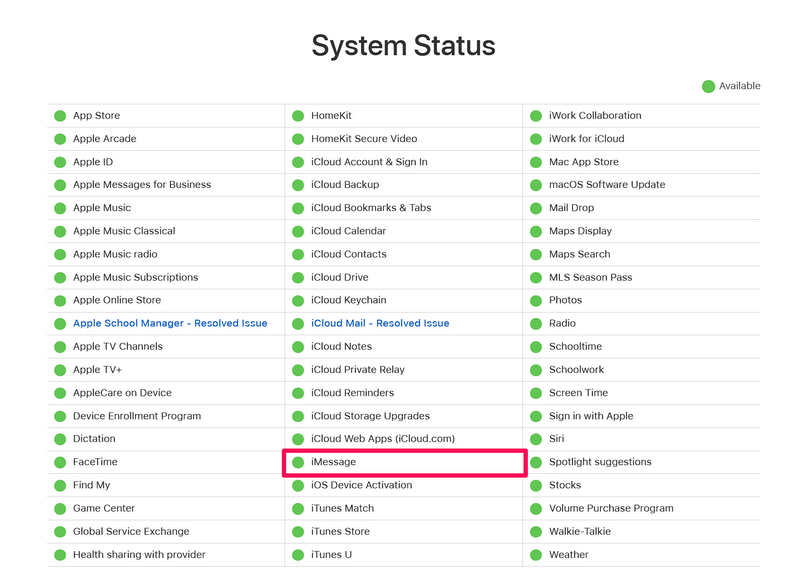The image size is (800, 582).
Task: Click the Mac App Store entry
Action: coord(584,162)
